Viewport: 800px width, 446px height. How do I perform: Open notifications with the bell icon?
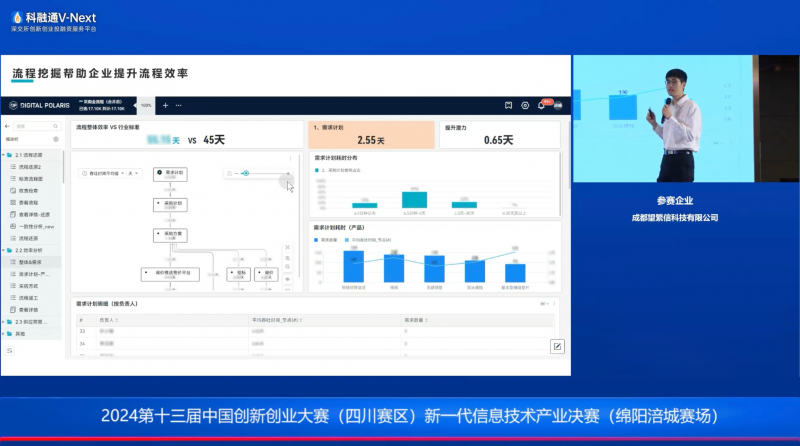pyautogui.click(x=541, y=106)
